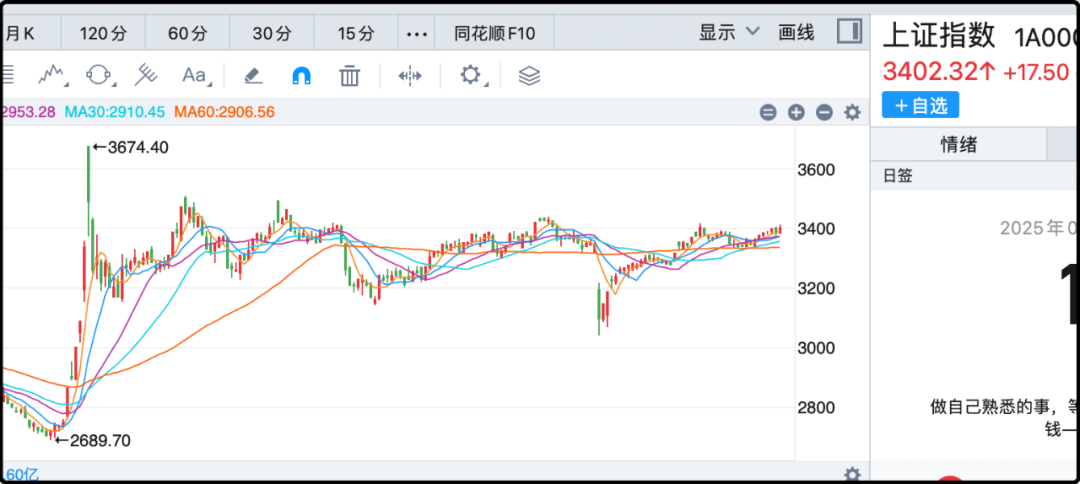Open drawing settings gear dropdown
1080x484 pixels.
pyautogui.click(x=472, y=75)
